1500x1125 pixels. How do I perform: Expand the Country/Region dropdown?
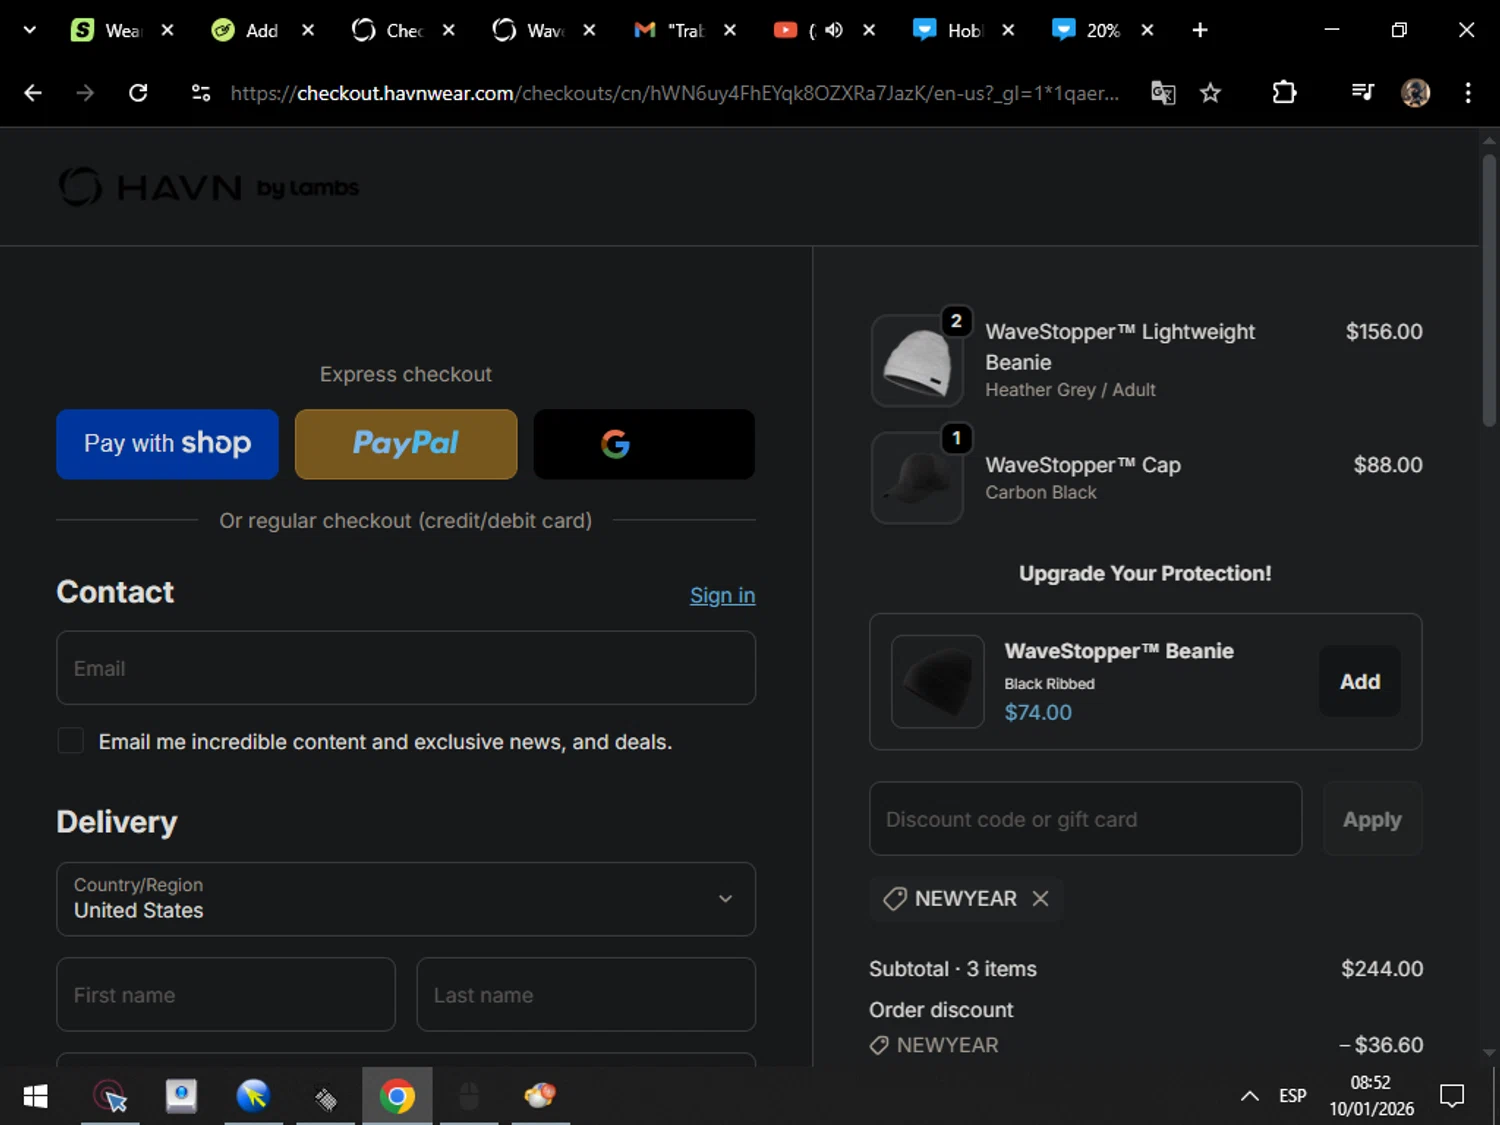click(x=406, y=899)
